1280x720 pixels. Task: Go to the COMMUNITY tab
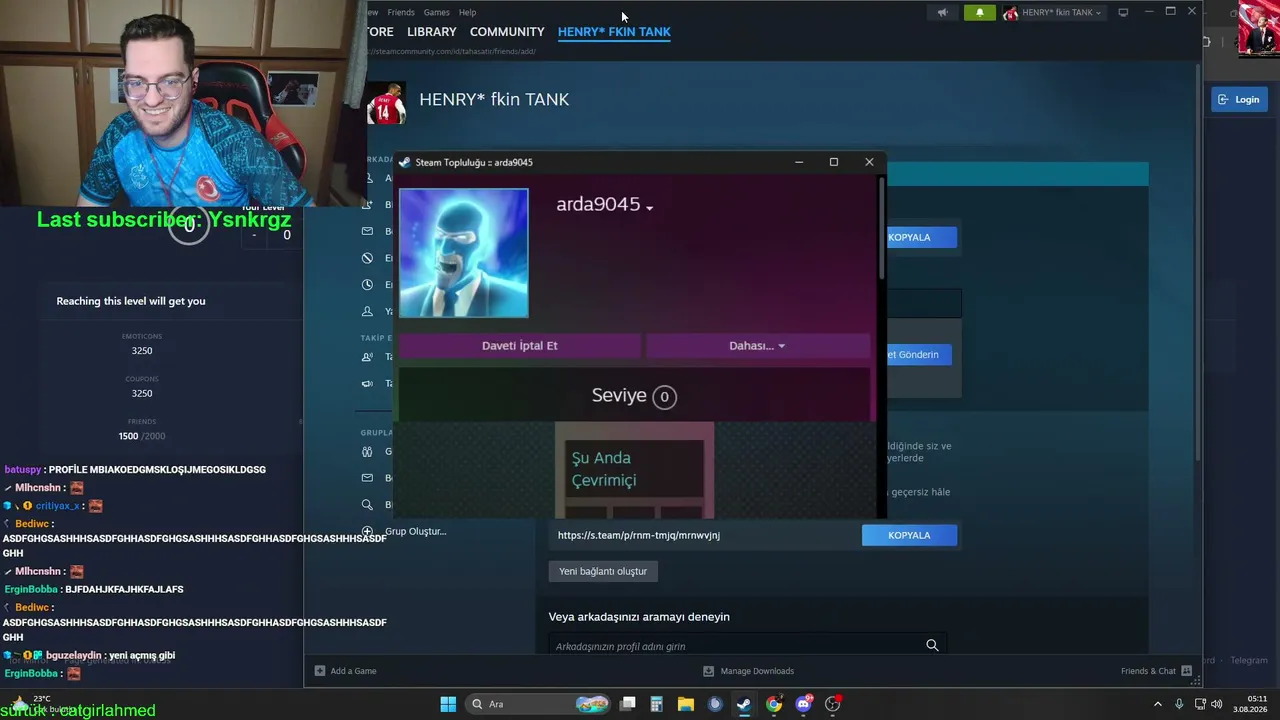pos(507,32)
